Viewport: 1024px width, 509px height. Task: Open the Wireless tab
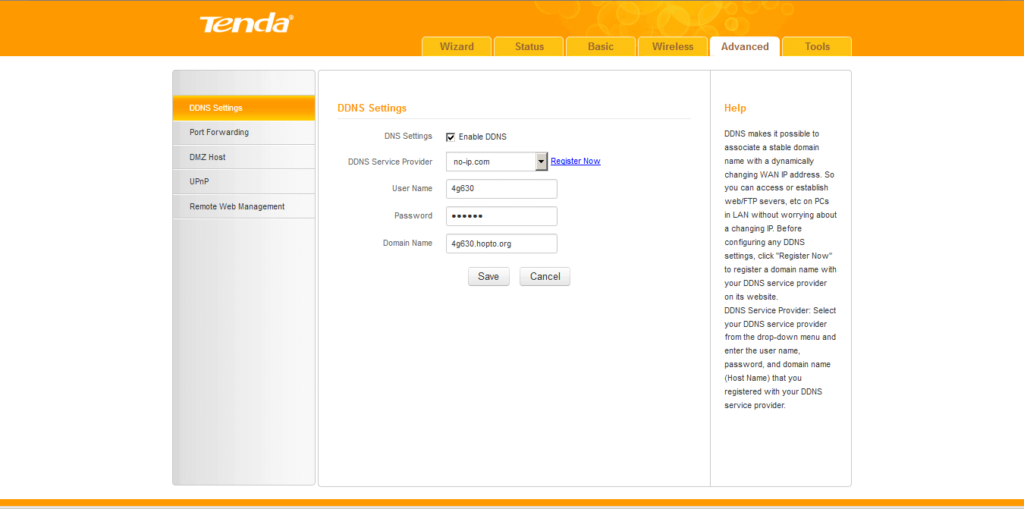673,47
